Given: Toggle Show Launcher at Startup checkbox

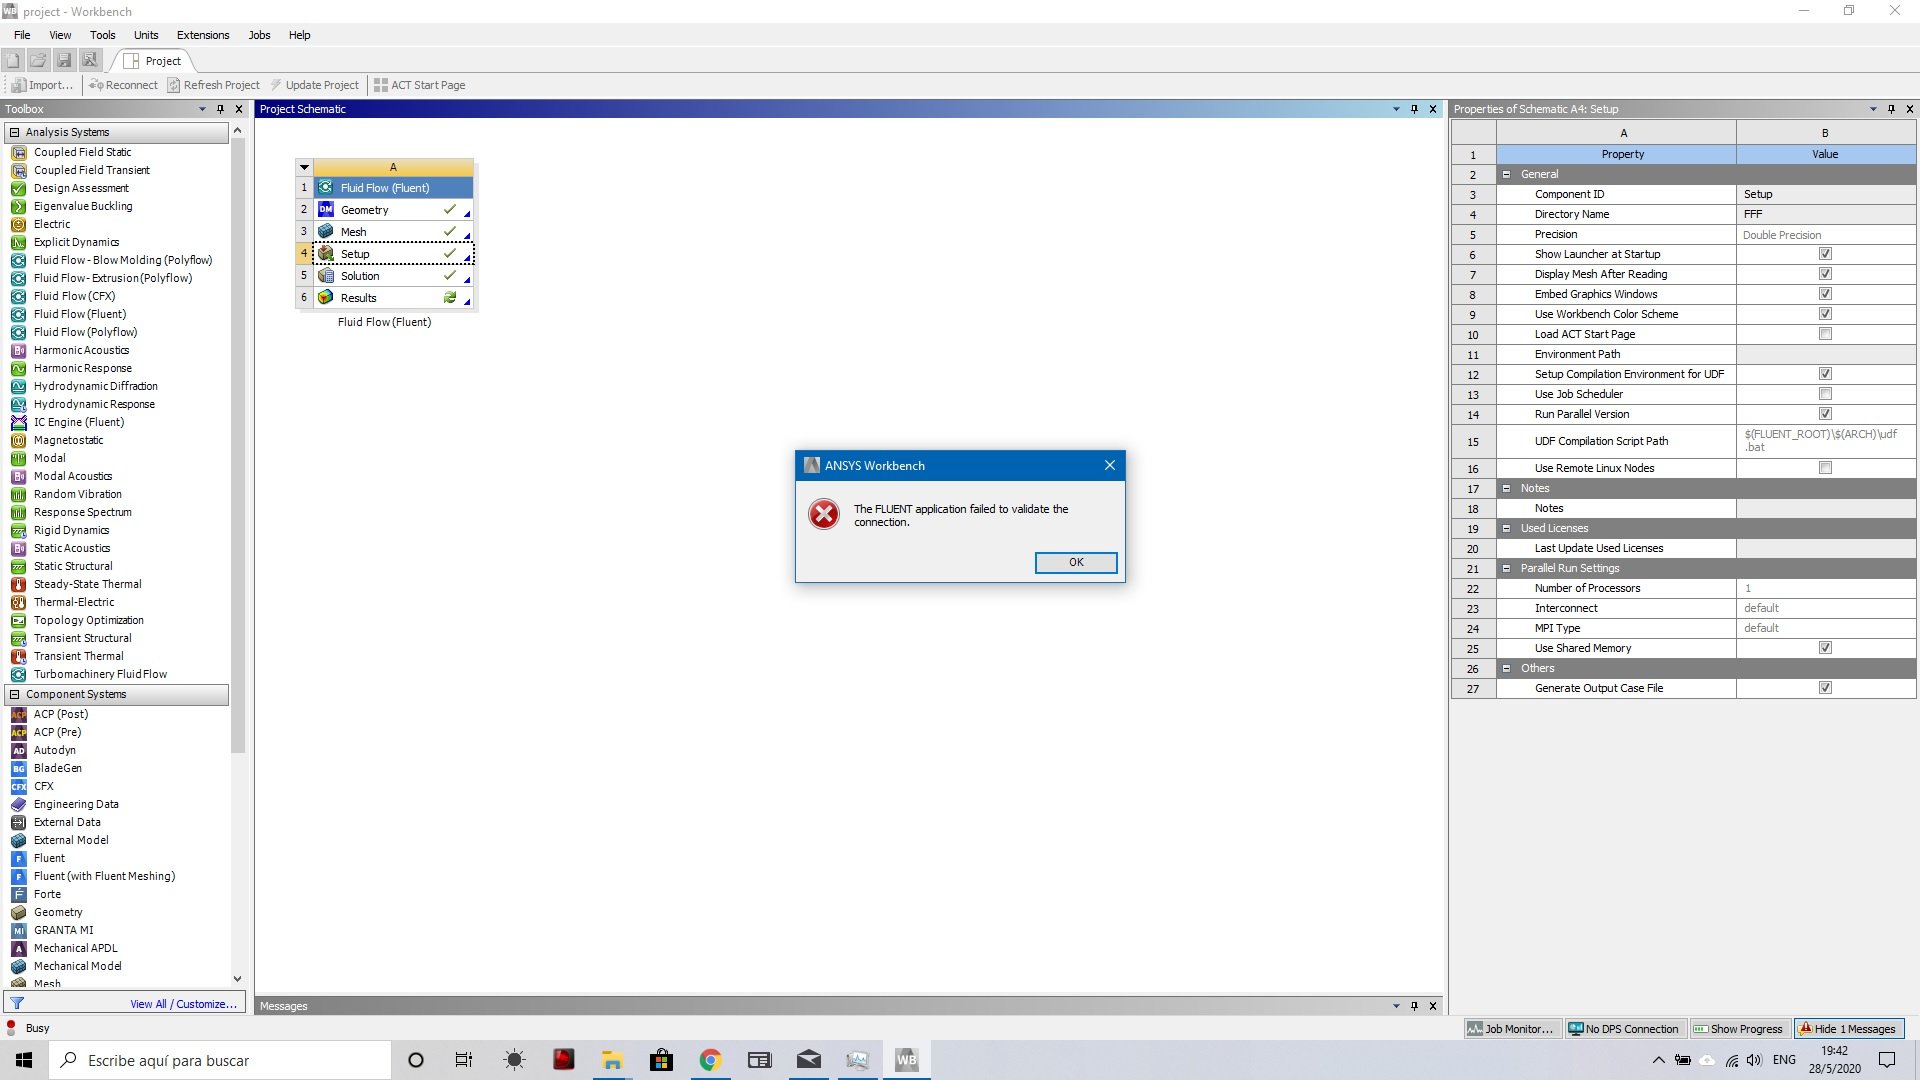Looking at the screenshot, I should coord(1825,254).
